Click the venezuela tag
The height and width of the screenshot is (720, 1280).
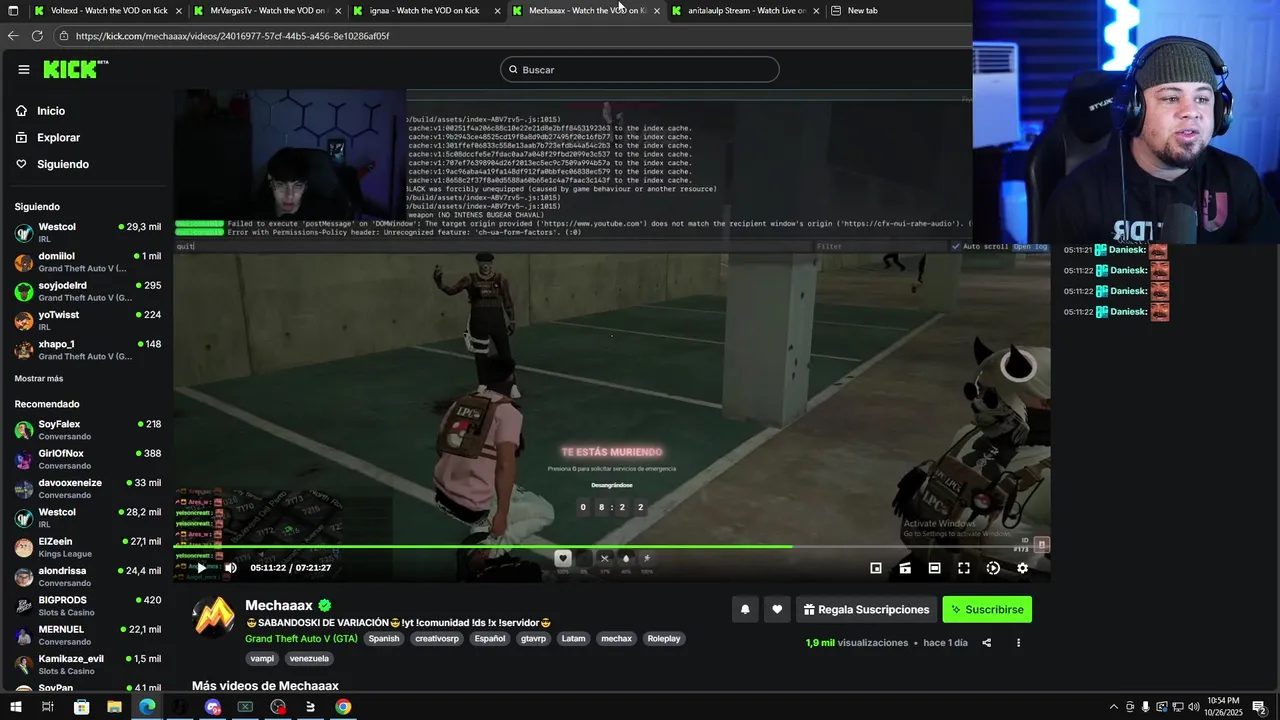tap(309, 659)
